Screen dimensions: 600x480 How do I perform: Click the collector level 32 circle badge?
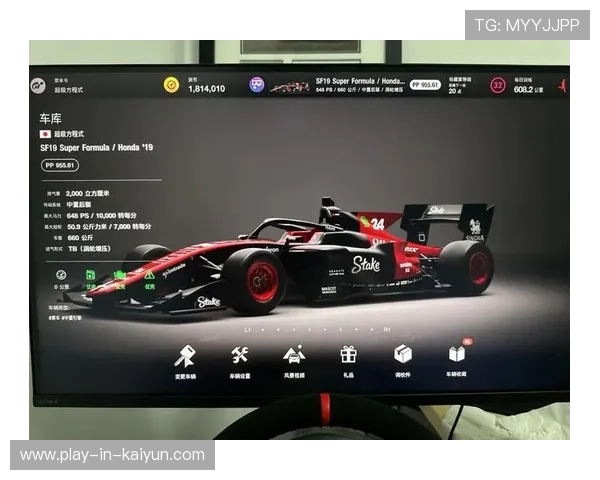[497, 85]
